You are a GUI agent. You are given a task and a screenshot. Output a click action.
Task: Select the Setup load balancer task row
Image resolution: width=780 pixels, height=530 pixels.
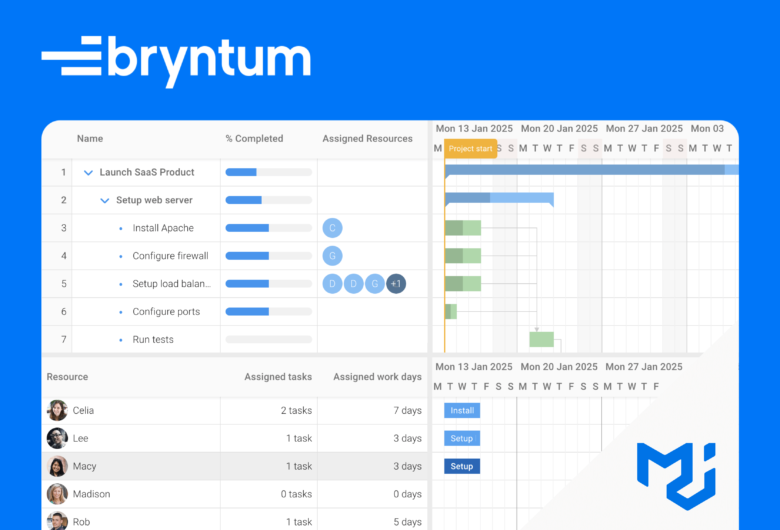[x=235, y=284]
